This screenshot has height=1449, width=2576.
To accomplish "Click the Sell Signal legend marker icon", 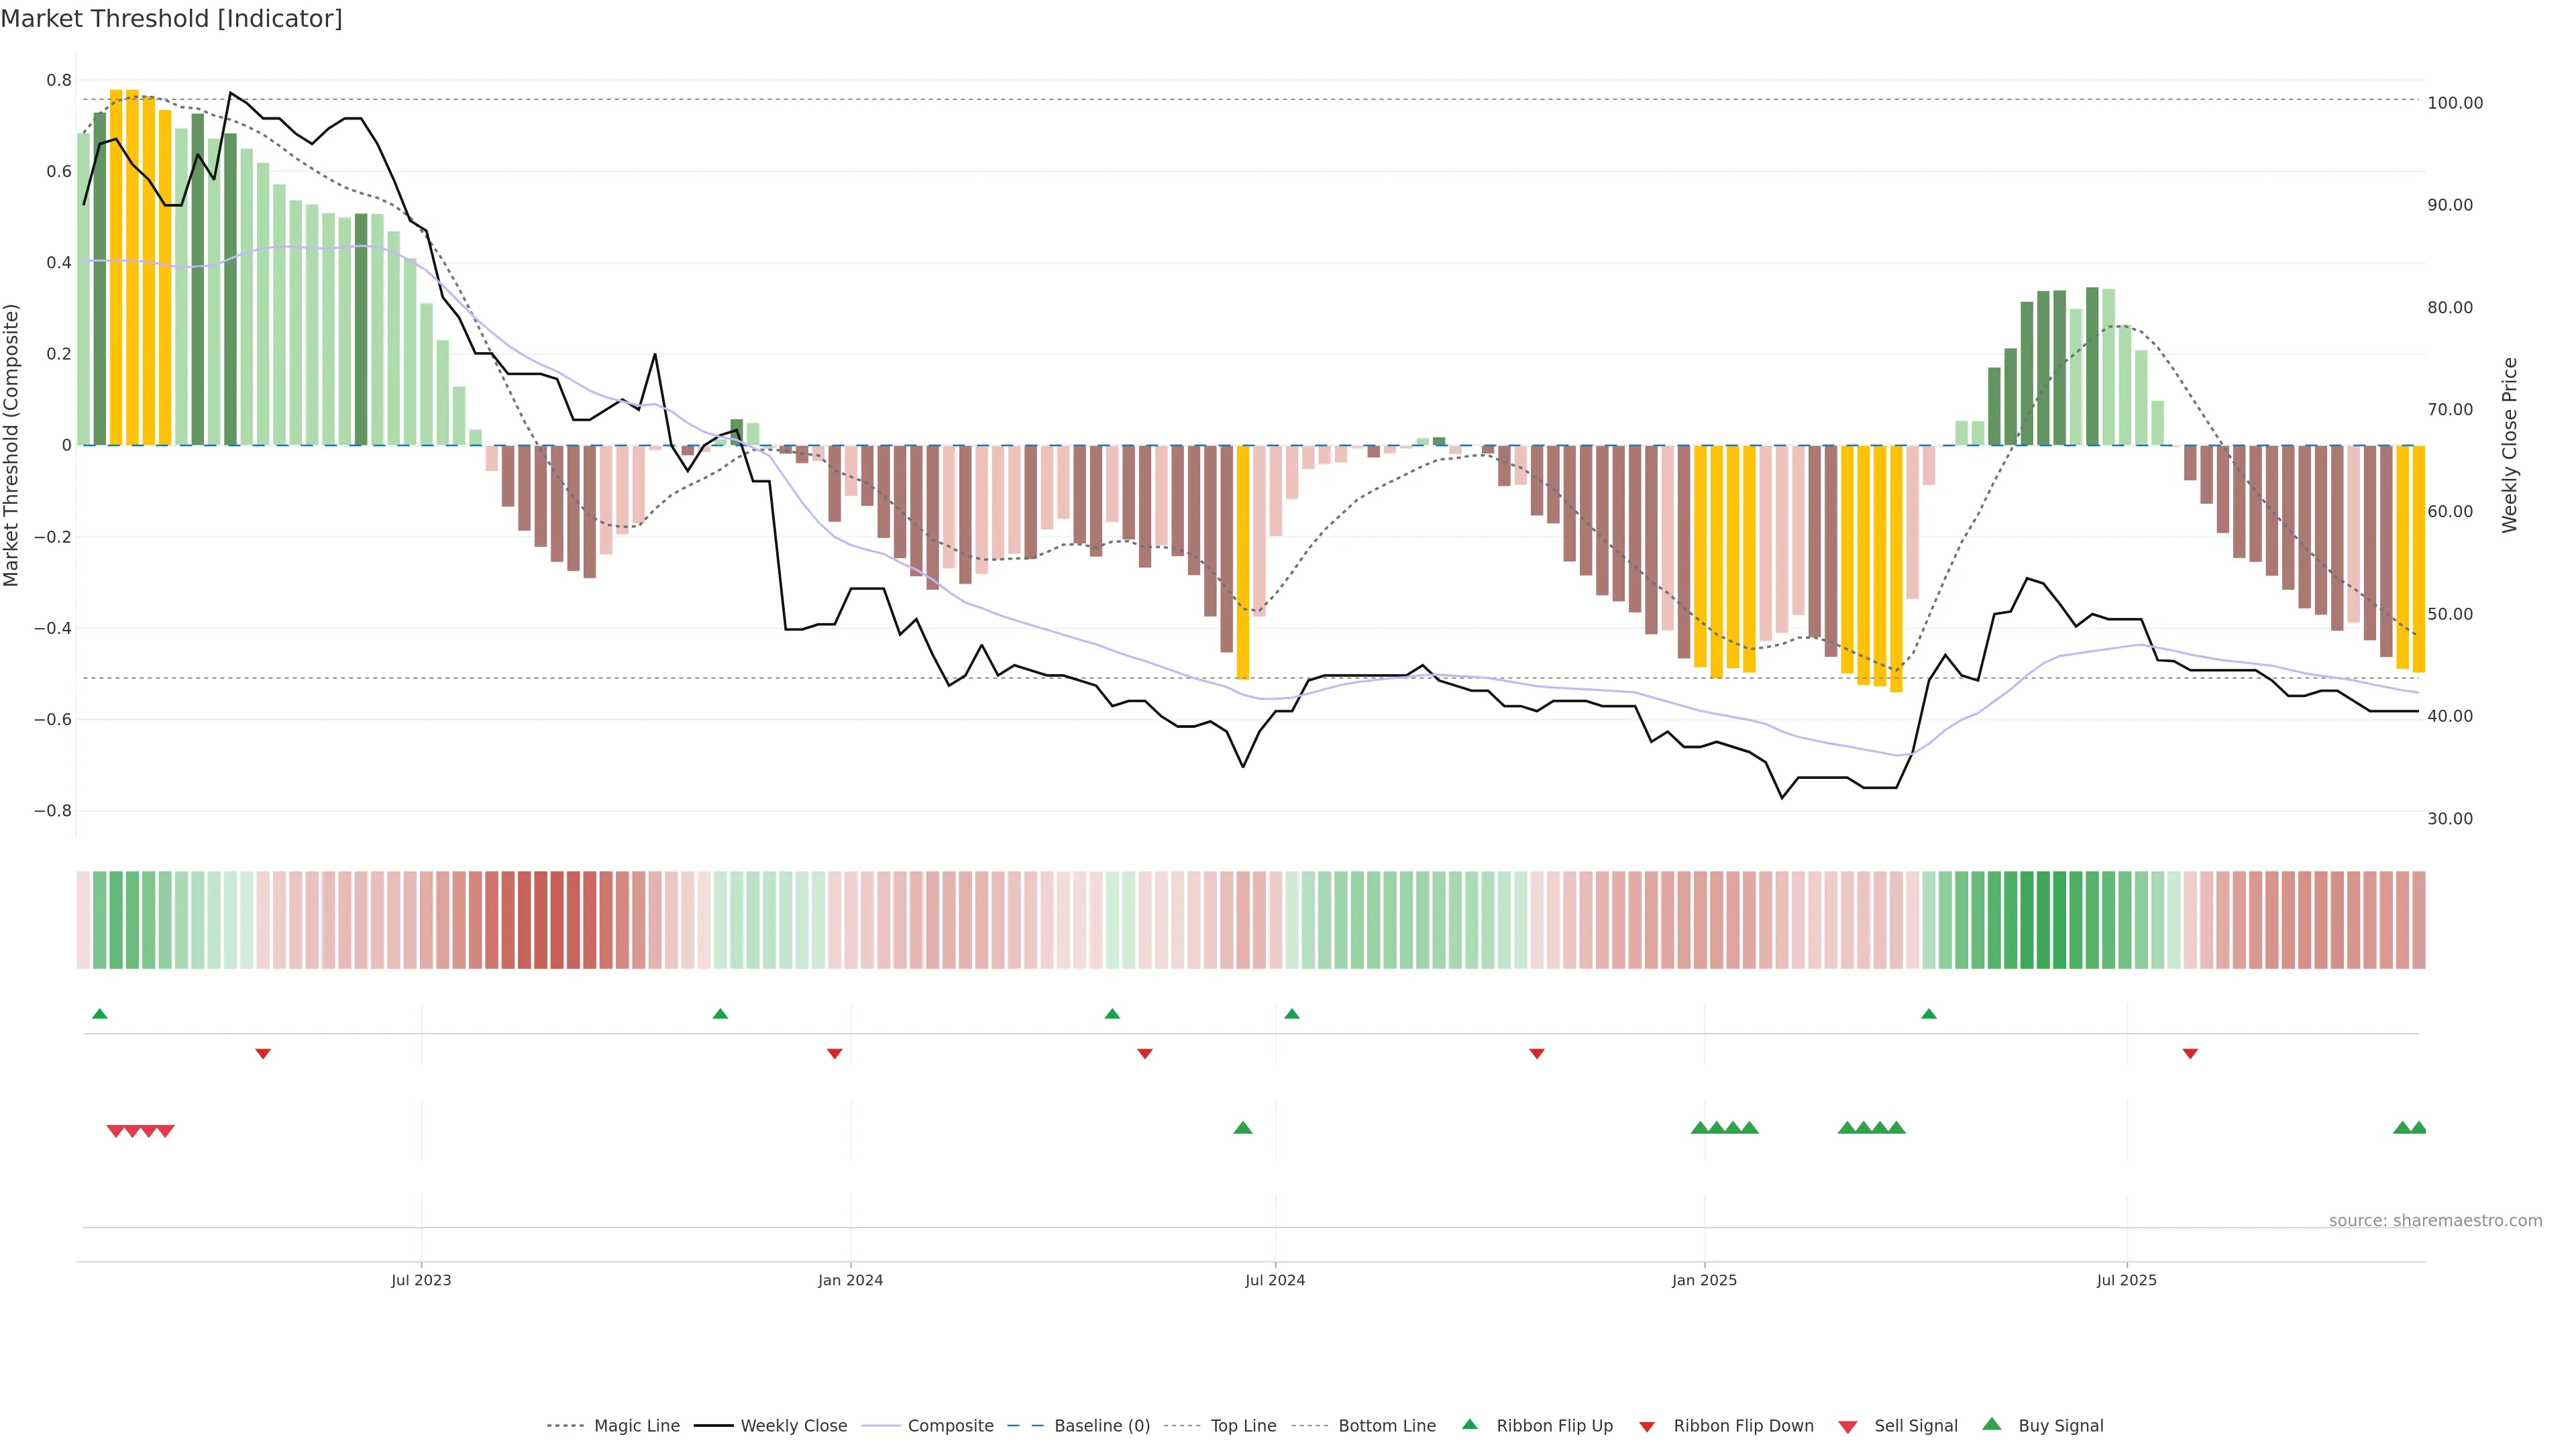I will tap(1847, 1427).
